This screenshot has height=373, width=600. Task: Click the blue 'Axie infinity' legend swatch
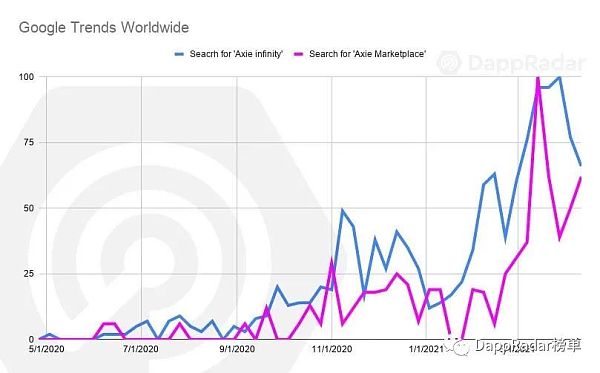[179, 54]
